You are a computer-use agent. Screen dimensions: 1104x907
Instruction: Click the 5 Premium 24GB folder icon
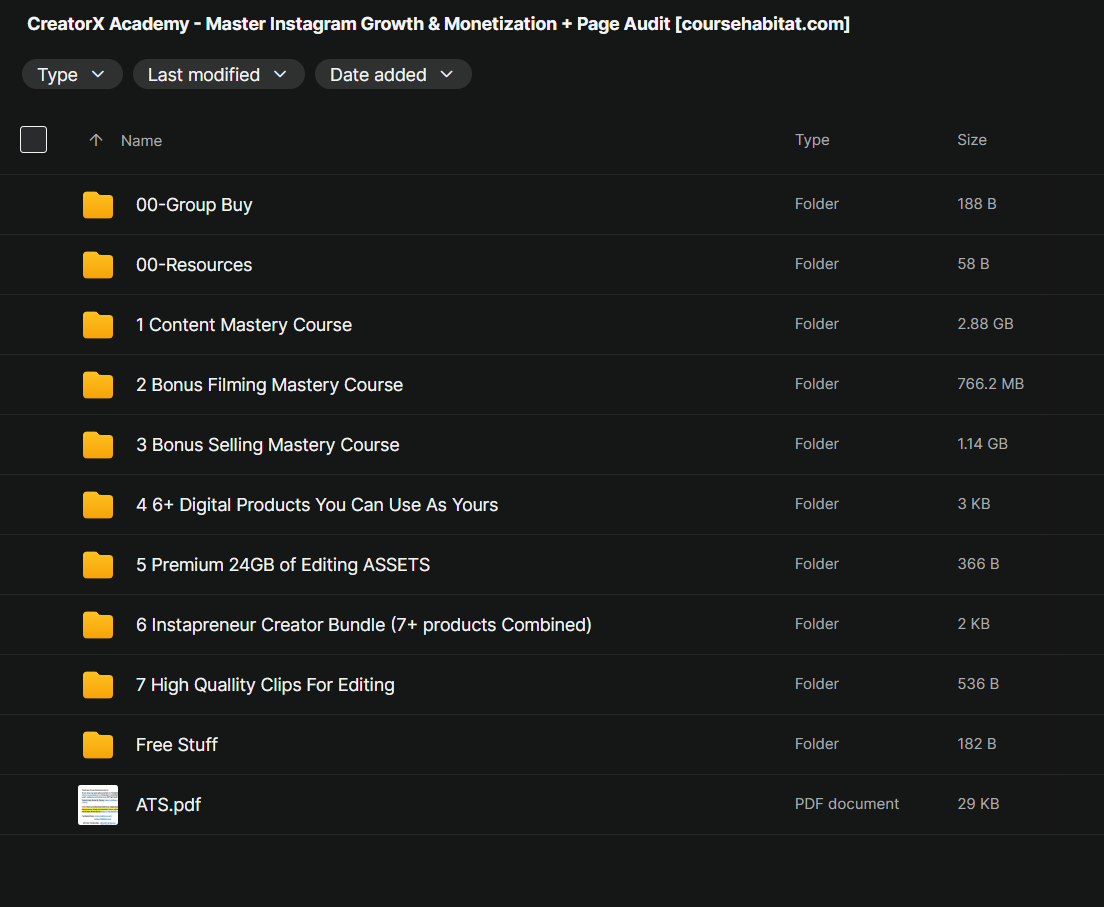98,565
